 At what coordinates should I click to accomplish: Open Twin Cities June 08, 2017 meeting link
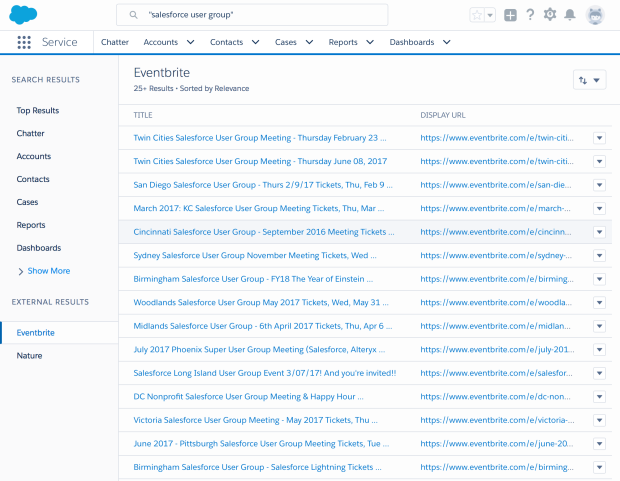coord(260,161)
